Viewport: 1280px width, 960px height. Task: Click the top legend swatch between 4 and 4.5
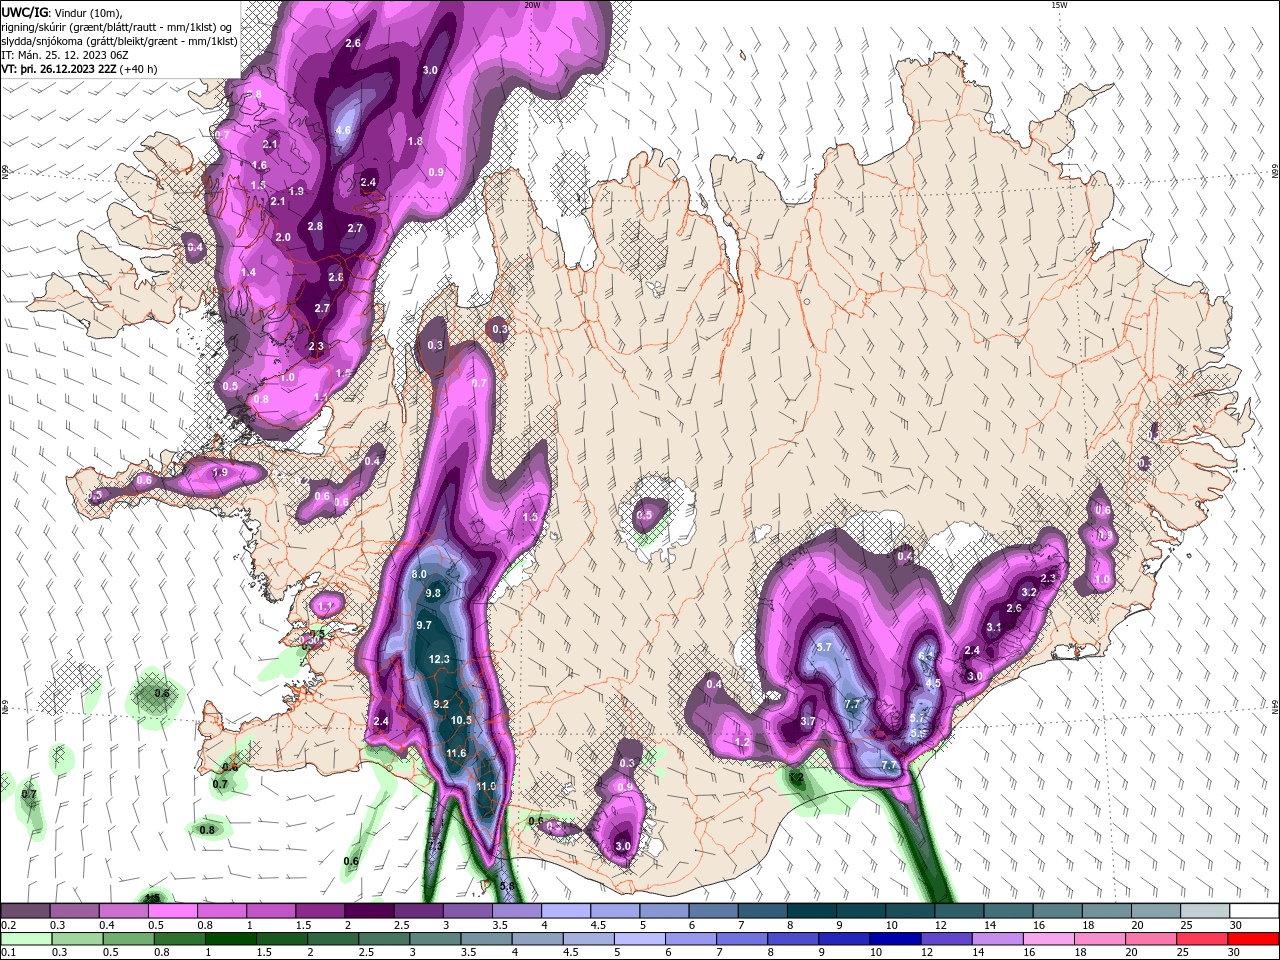click(x=566, y=911)
